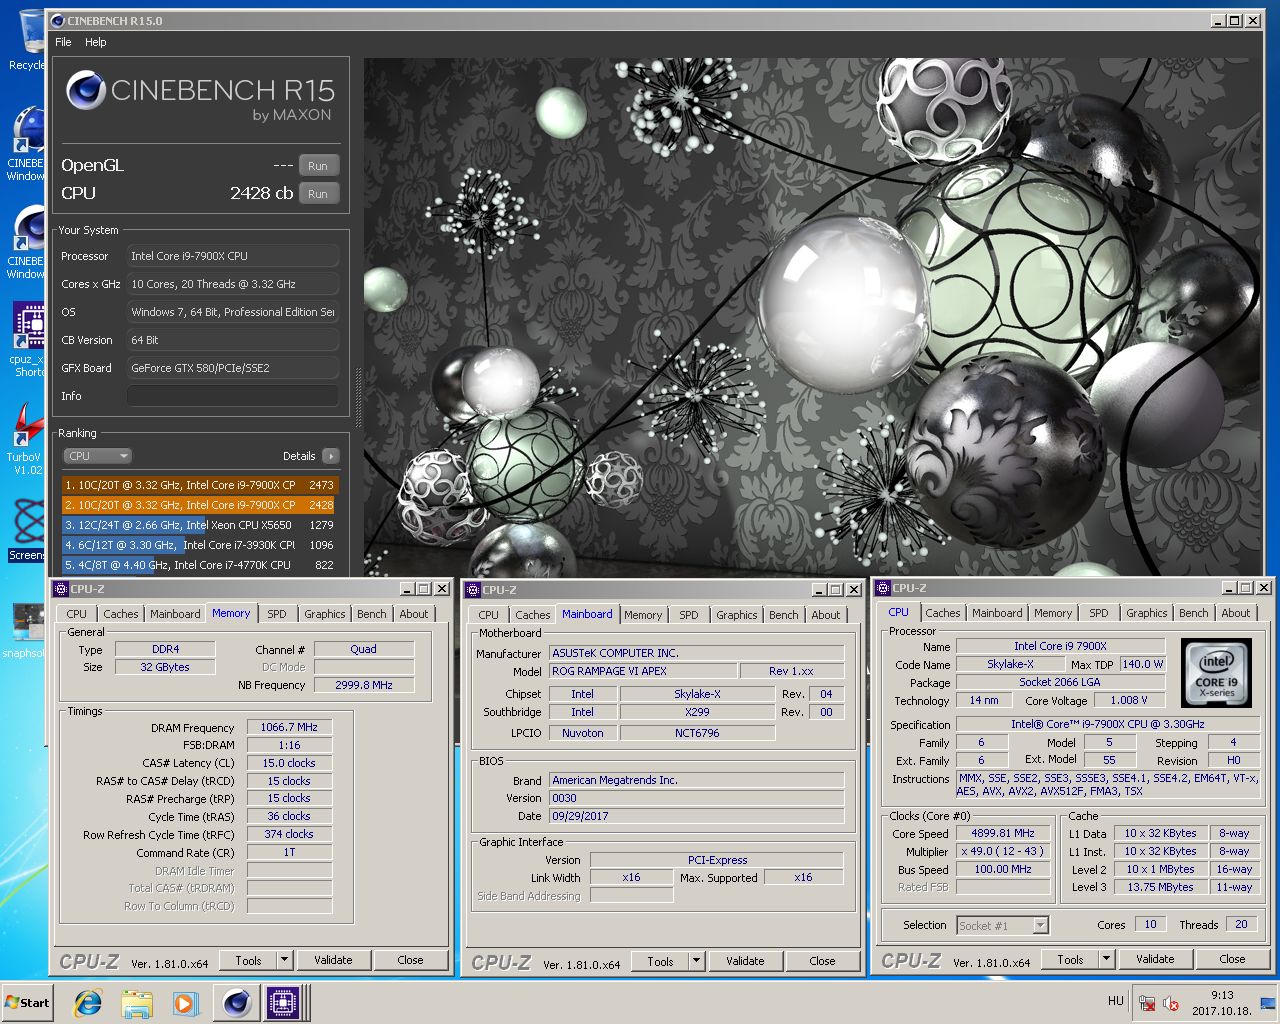Open the Socket #1 selection dropdown
Screen dimensions: 1280x1024
[1002, 925]
